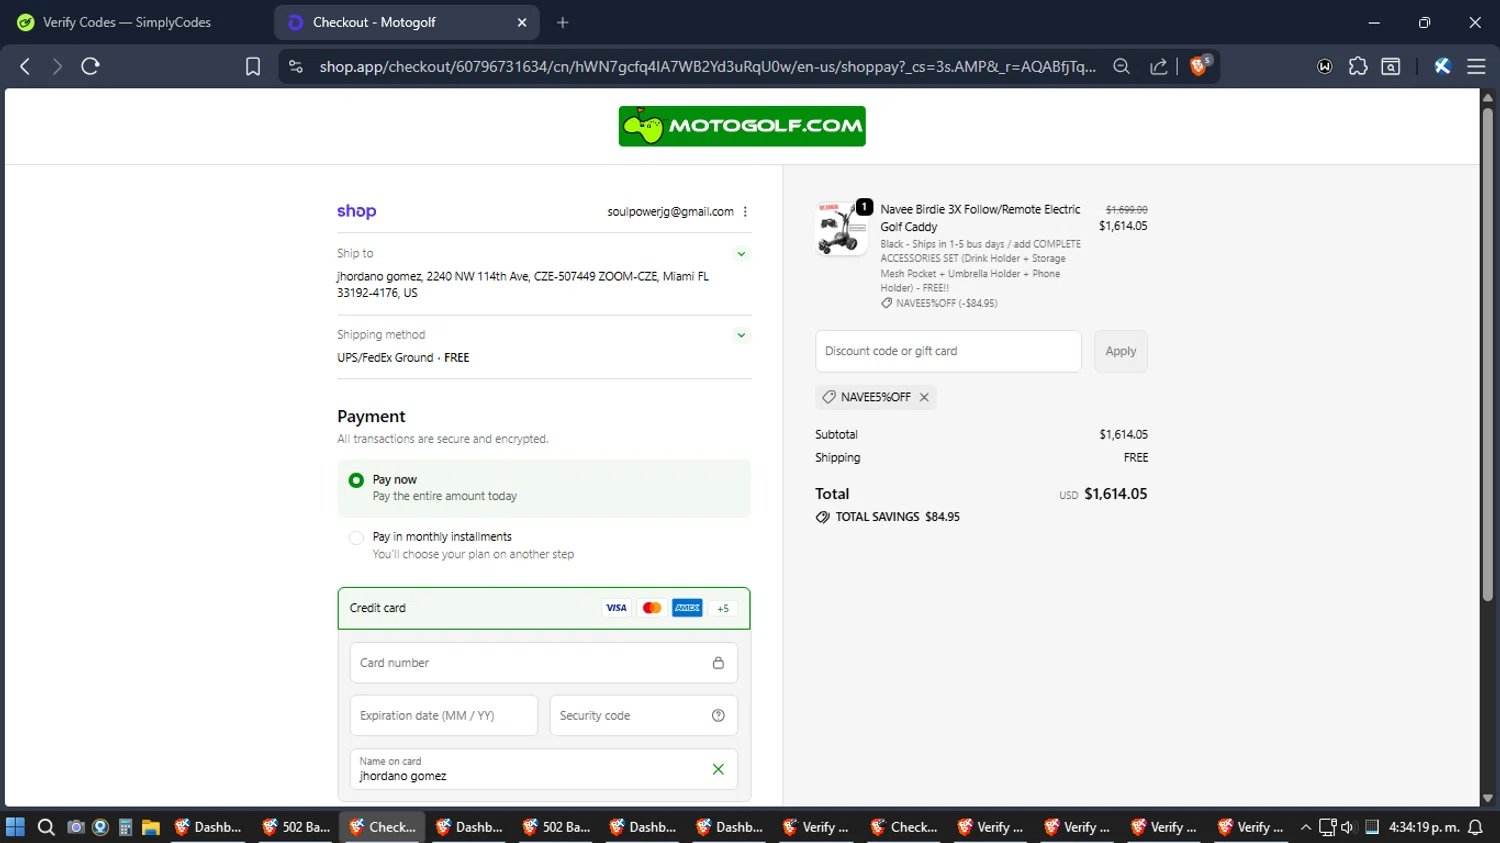The height and width of the screenshot is (843, 1500).
Task: Click the browser forward arrow
Action: 57,66
